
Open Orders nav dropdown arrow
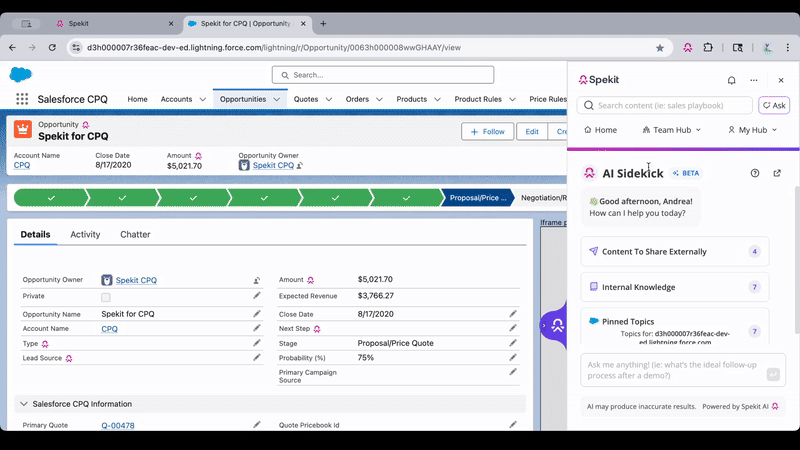[x=379, y=99]
